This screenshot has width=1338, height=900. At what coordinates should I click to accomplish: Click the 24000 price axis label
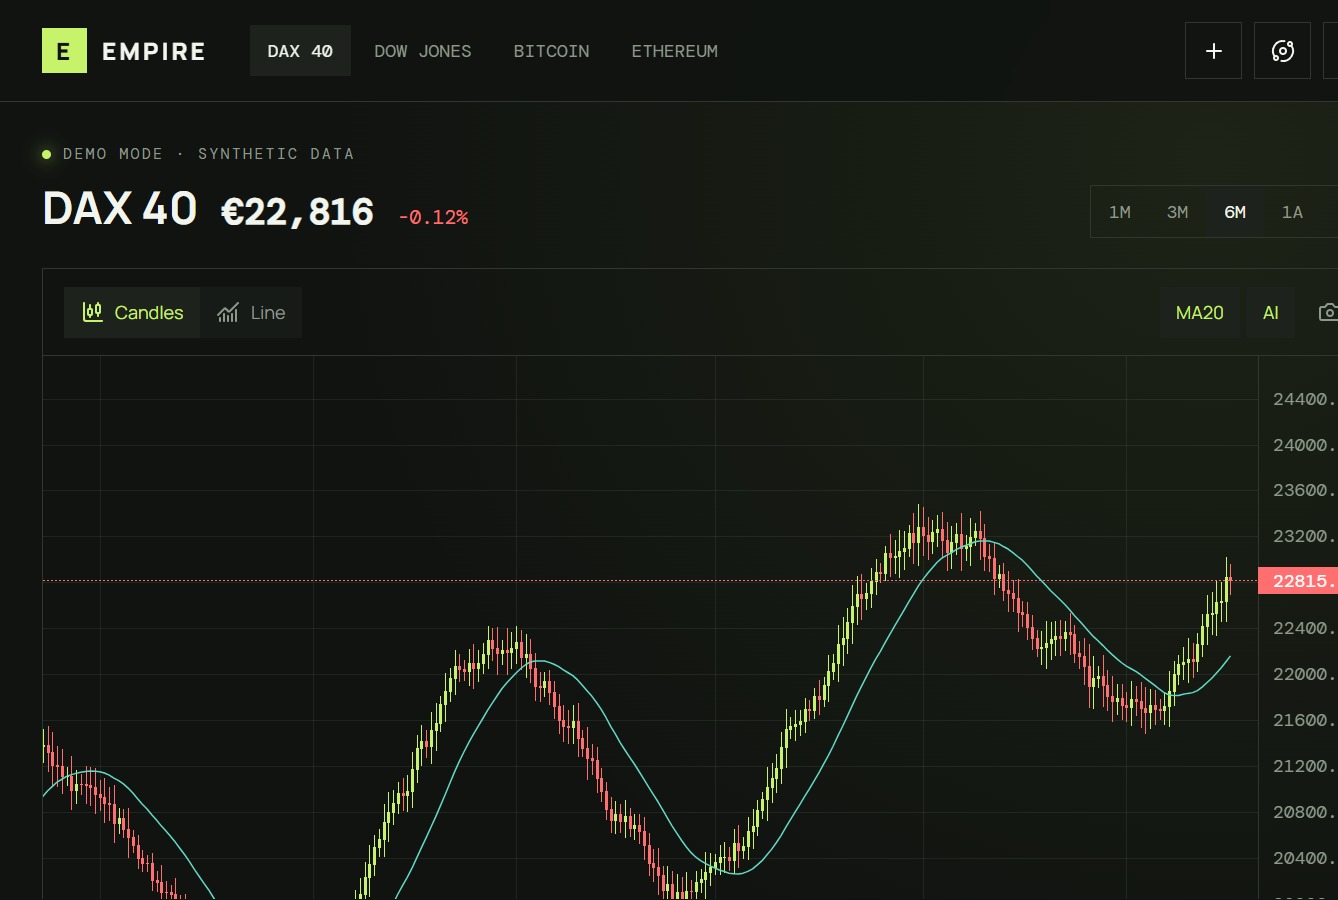click(x=1304, y=445)
